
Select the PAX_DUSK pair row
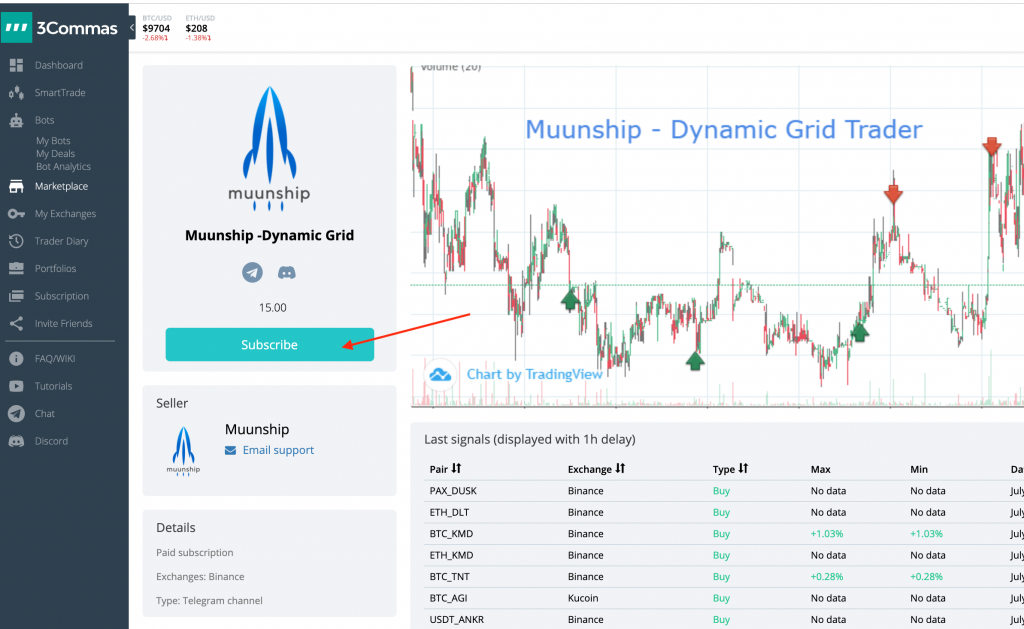tap(724, 491)
